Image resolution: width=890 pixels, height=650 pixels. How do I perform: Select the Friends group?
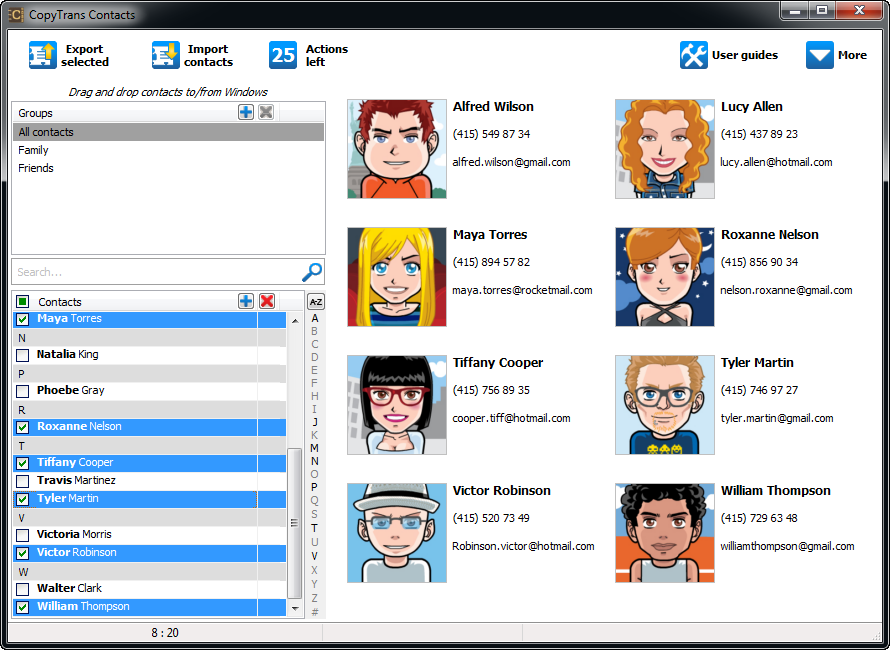click(36, 168)
